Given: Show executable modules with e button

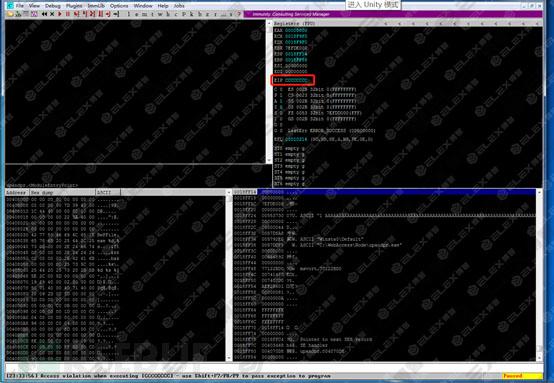Looking at the screenshot, I should (x=137, y=14).
